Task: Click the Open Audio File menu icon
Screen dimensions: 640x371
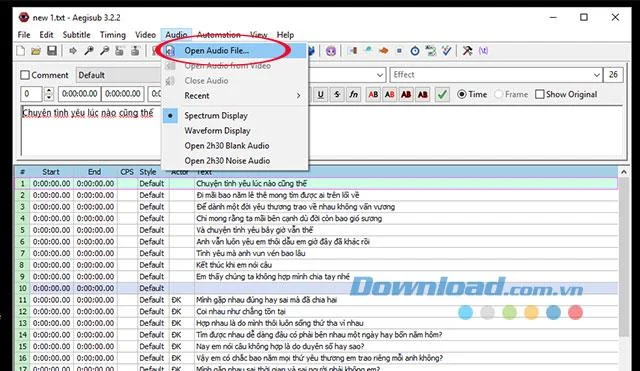Action: coord(170,51)
